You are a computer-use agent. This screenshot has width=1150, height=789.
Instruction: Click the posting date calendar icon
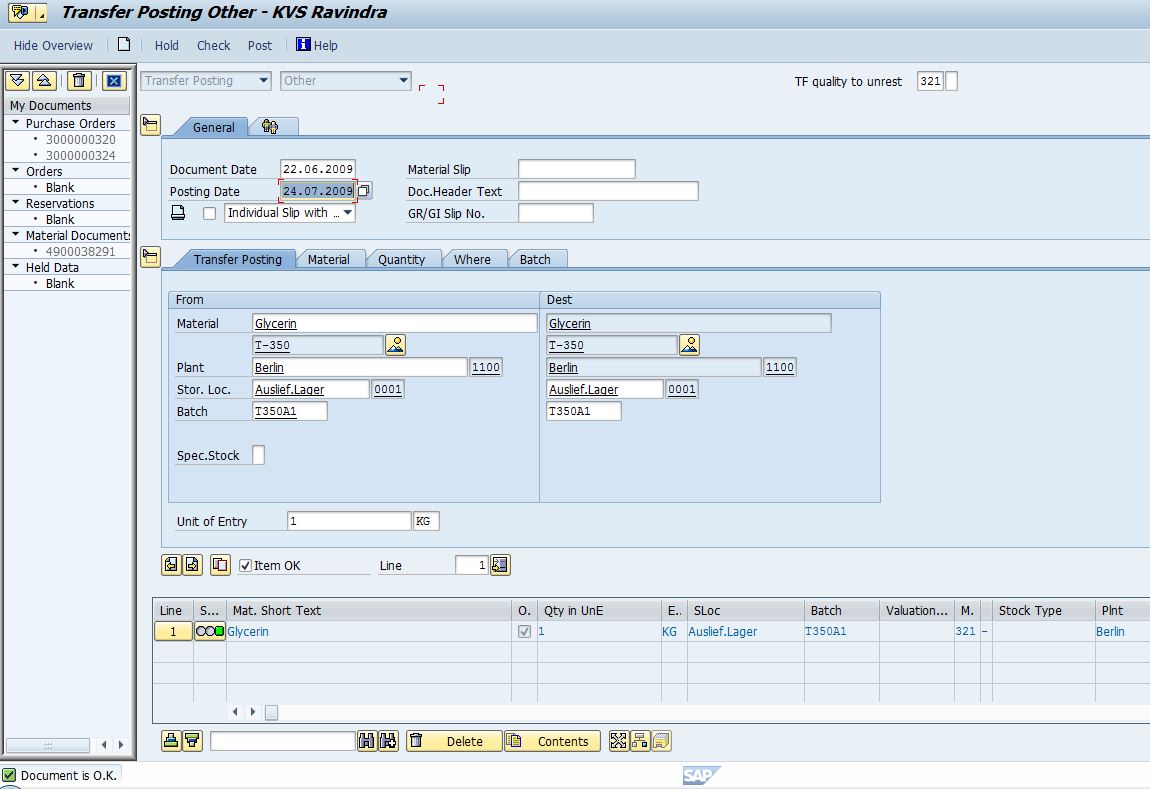(365, 190)
